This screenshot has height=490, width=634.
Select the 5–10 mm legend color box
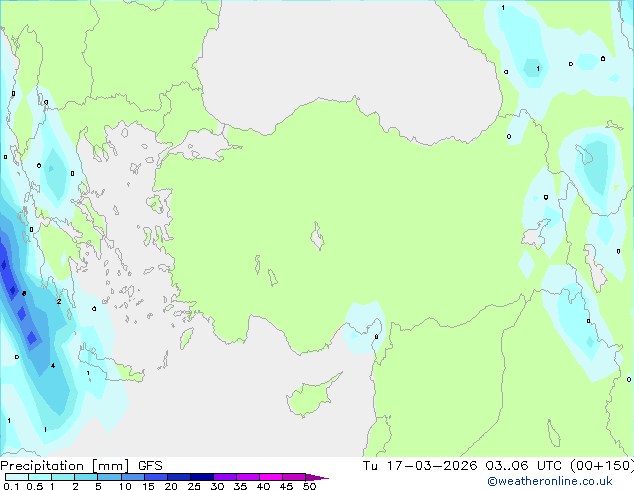(x=109, y=477)
